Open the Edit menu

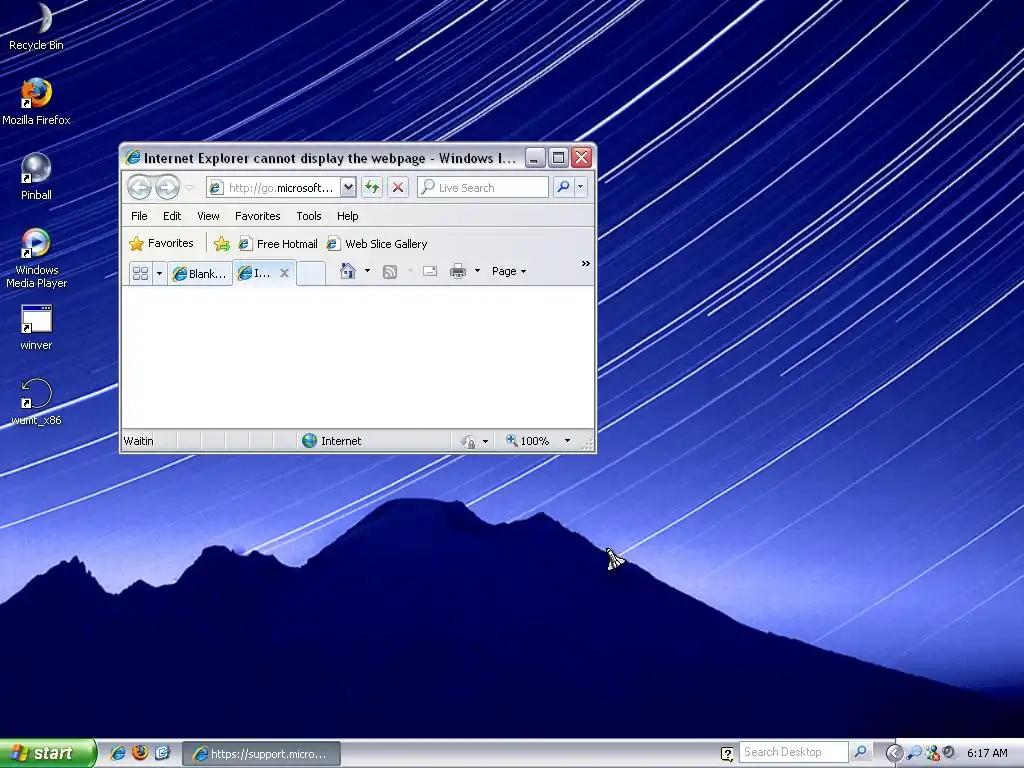coord(172,216)
